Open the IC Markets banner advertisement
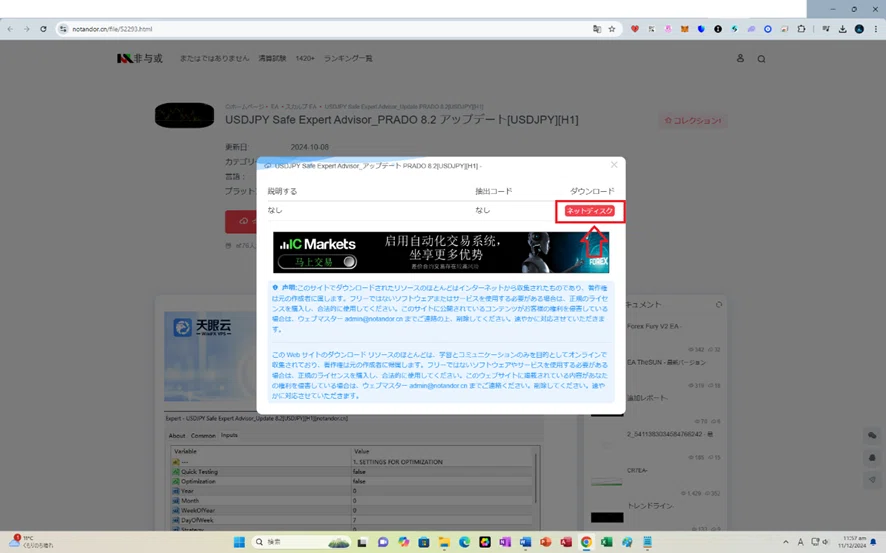Viewport: 886px width, 553px height. click(441, 252)
